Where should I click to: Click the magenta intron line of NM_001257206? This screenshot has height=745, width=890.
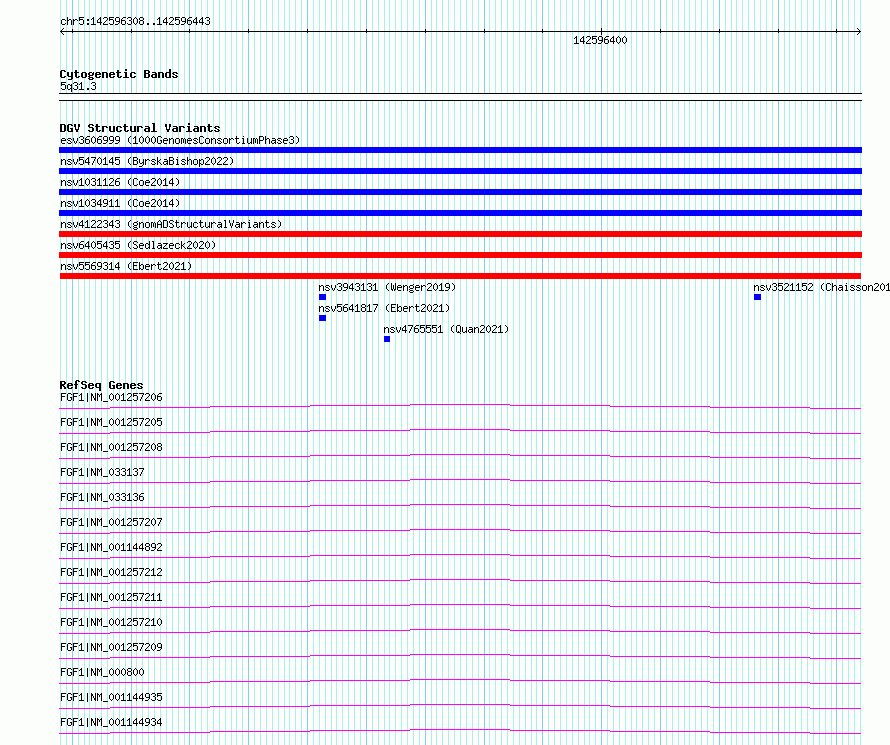(x=460, y=405)
